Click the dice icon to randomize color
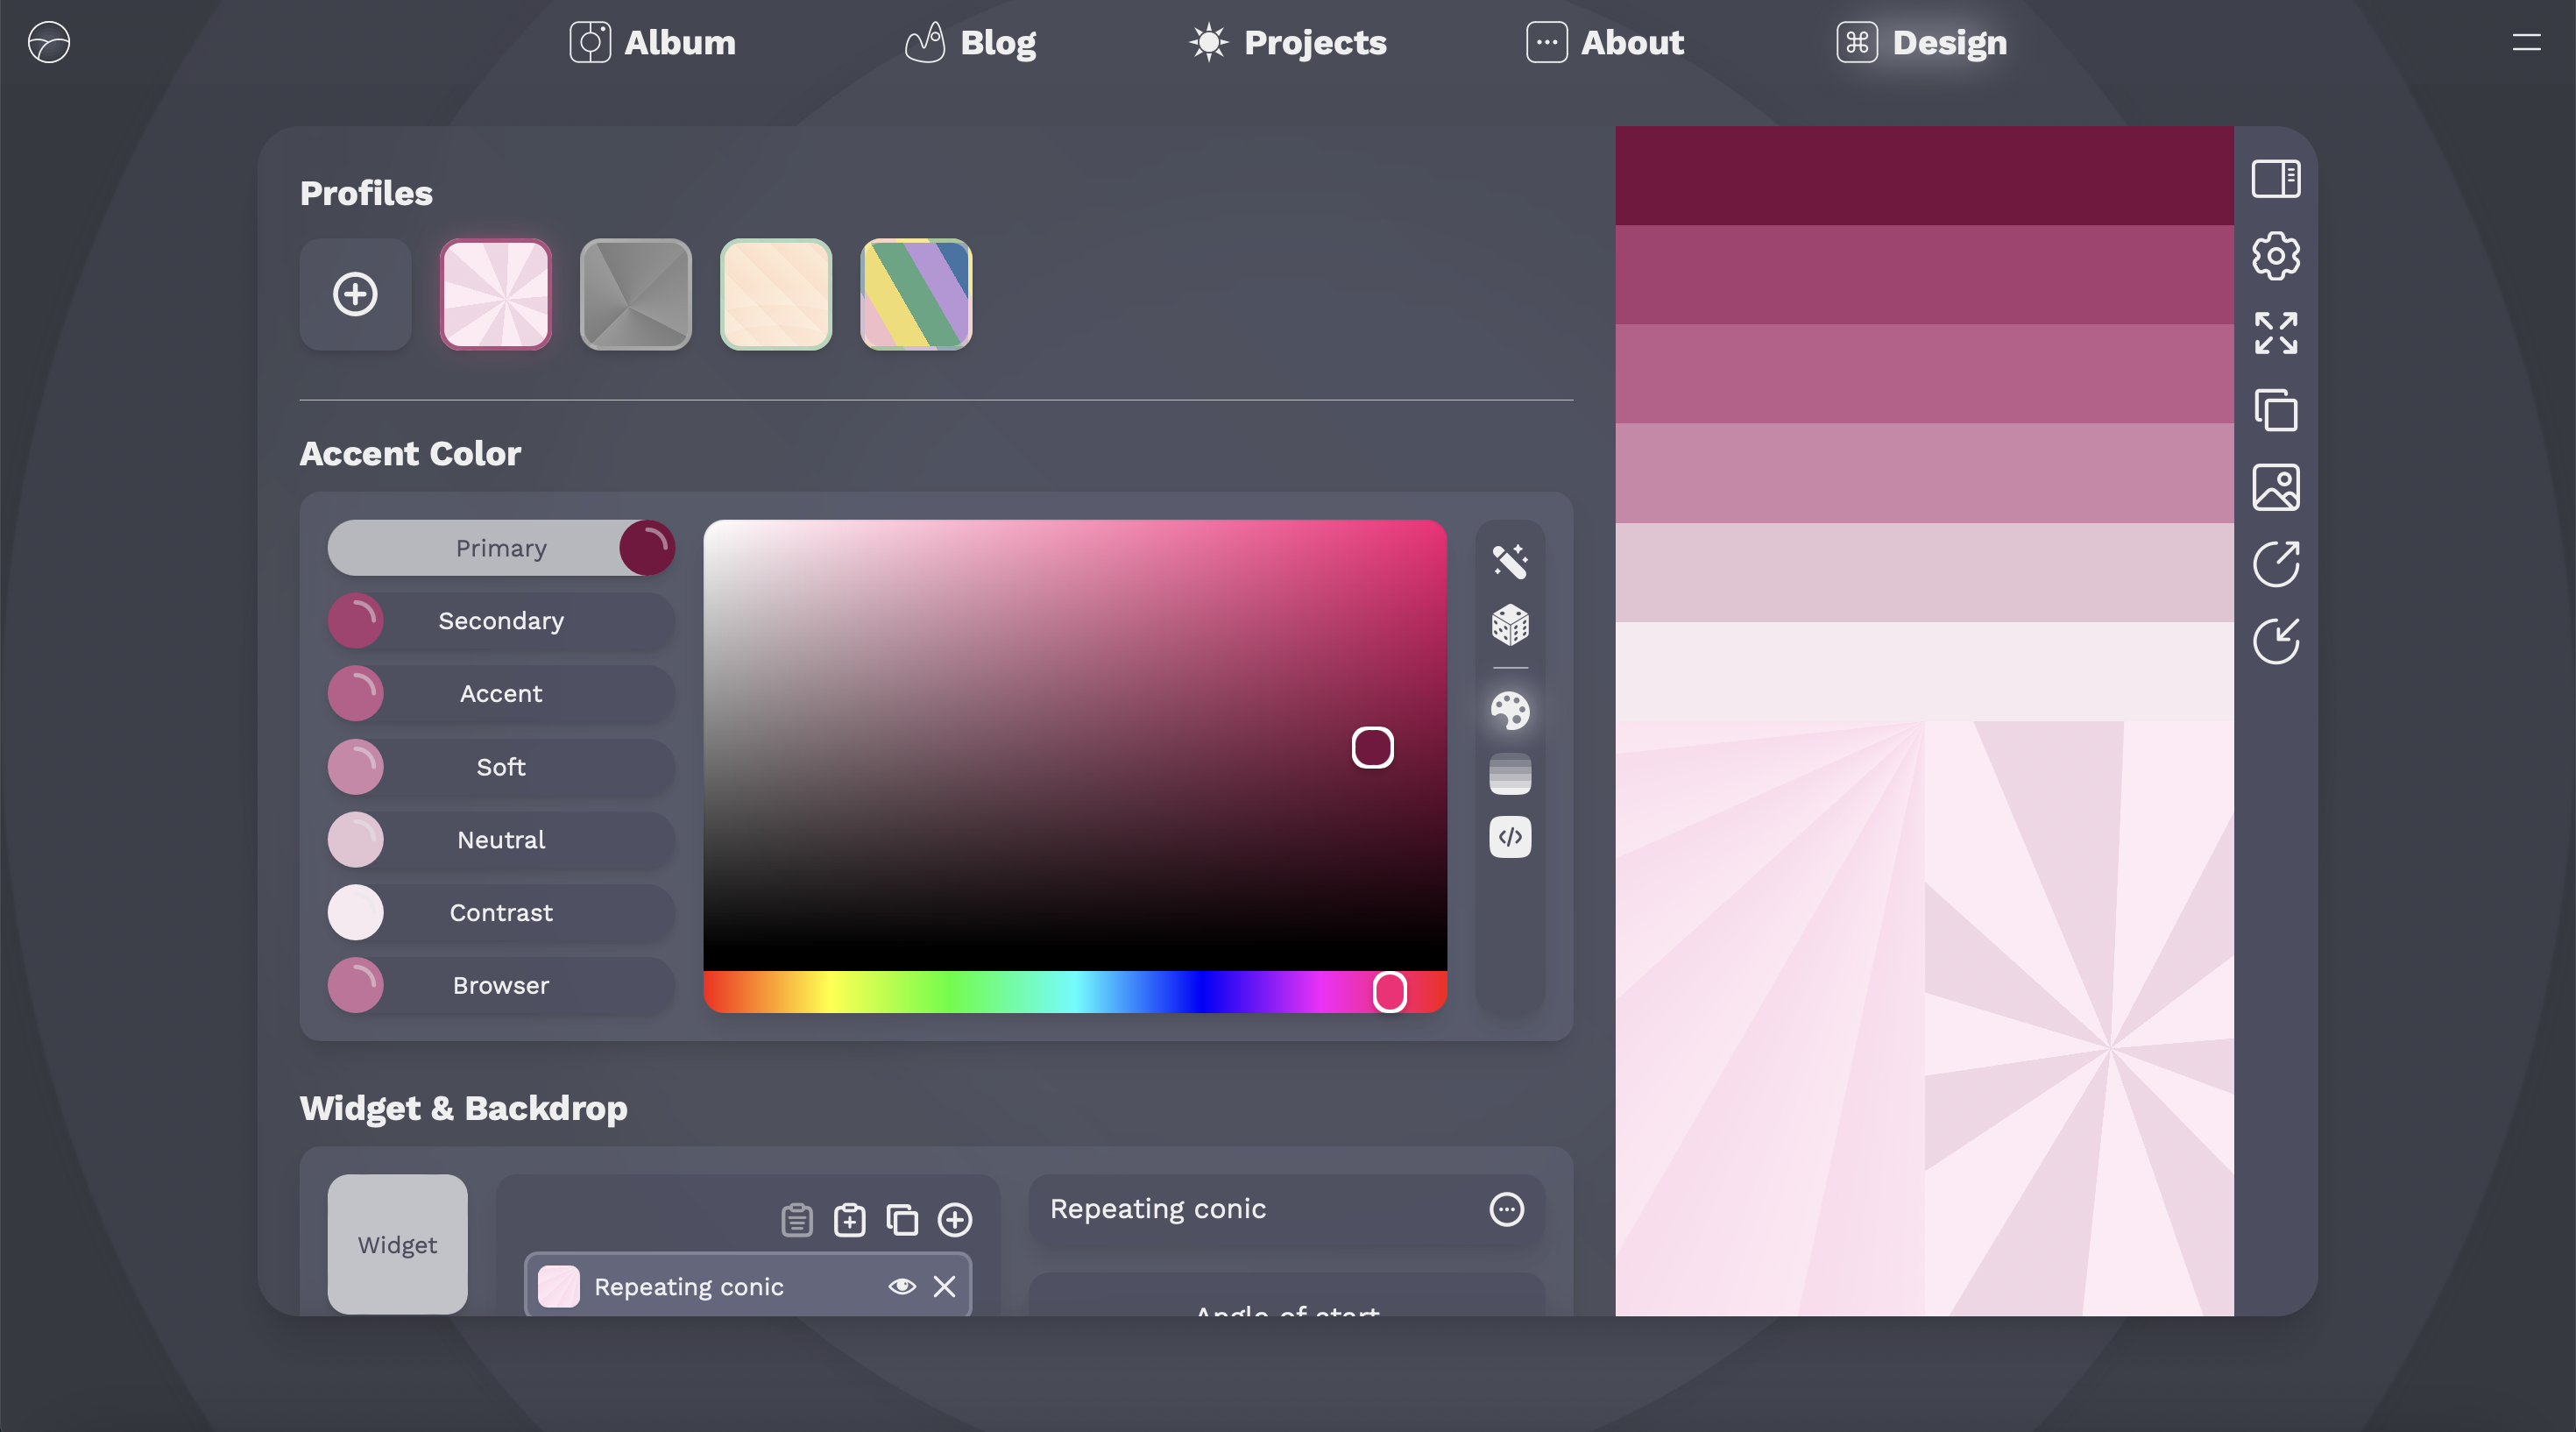Image resolution: width=2576 pixels, height=1432 pixels. click(x=1510, y=627)
